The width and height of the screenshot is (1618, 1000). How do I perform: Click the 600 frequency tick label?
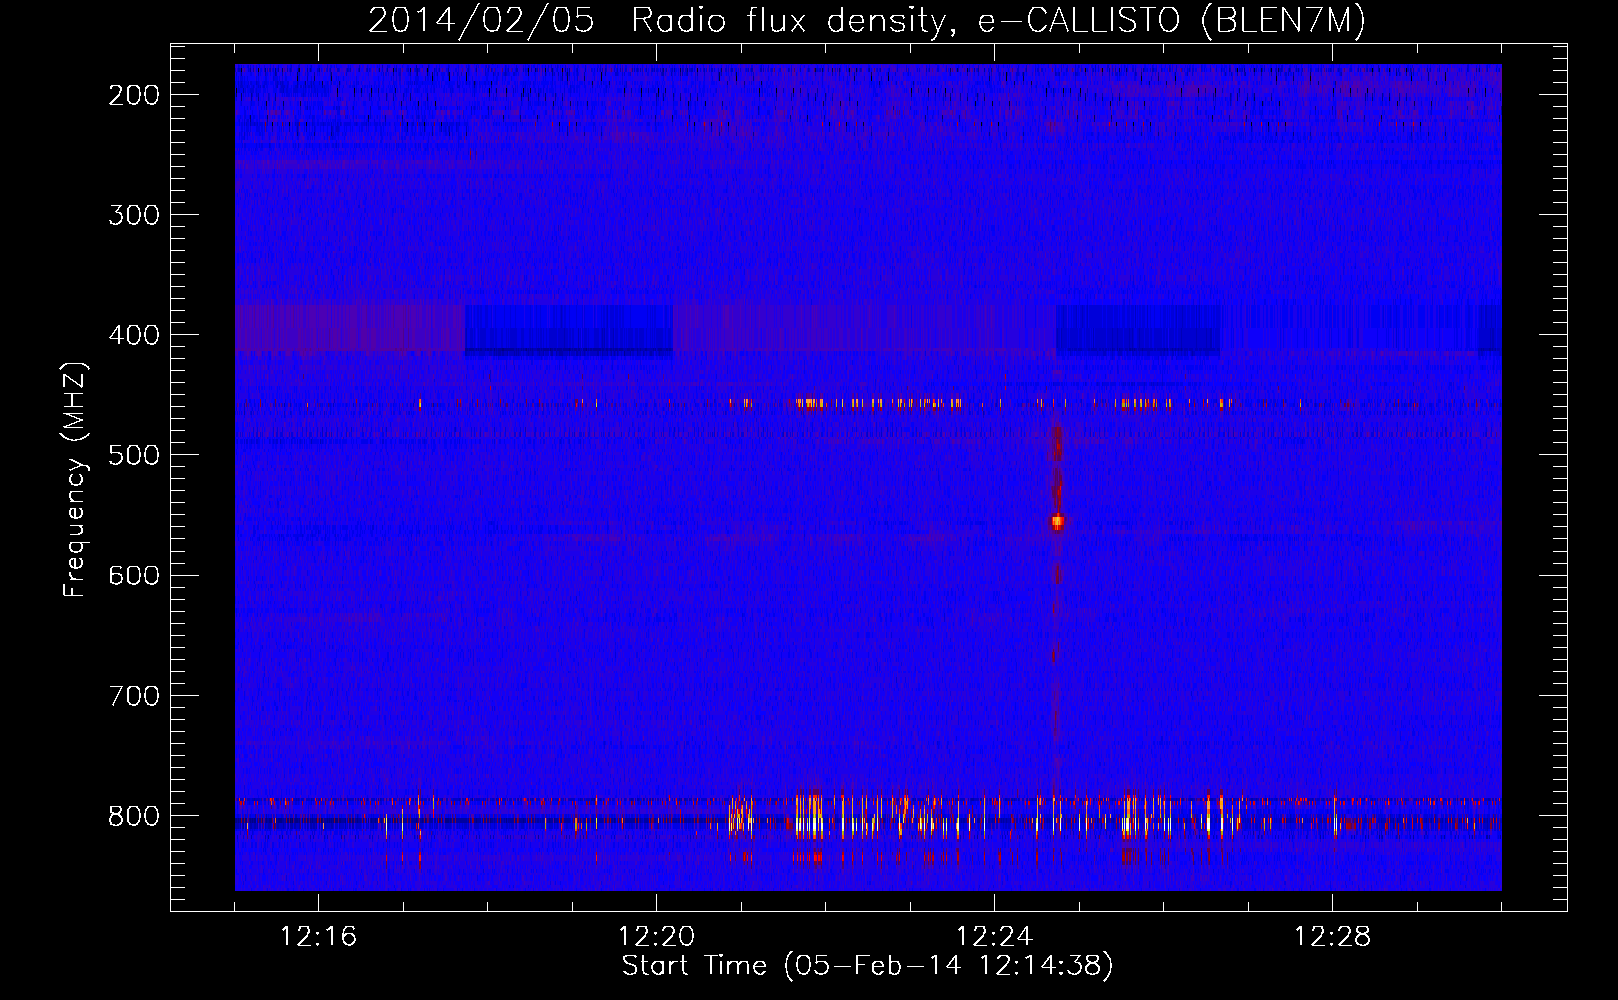pyautogui.click(x=134, y=575)
